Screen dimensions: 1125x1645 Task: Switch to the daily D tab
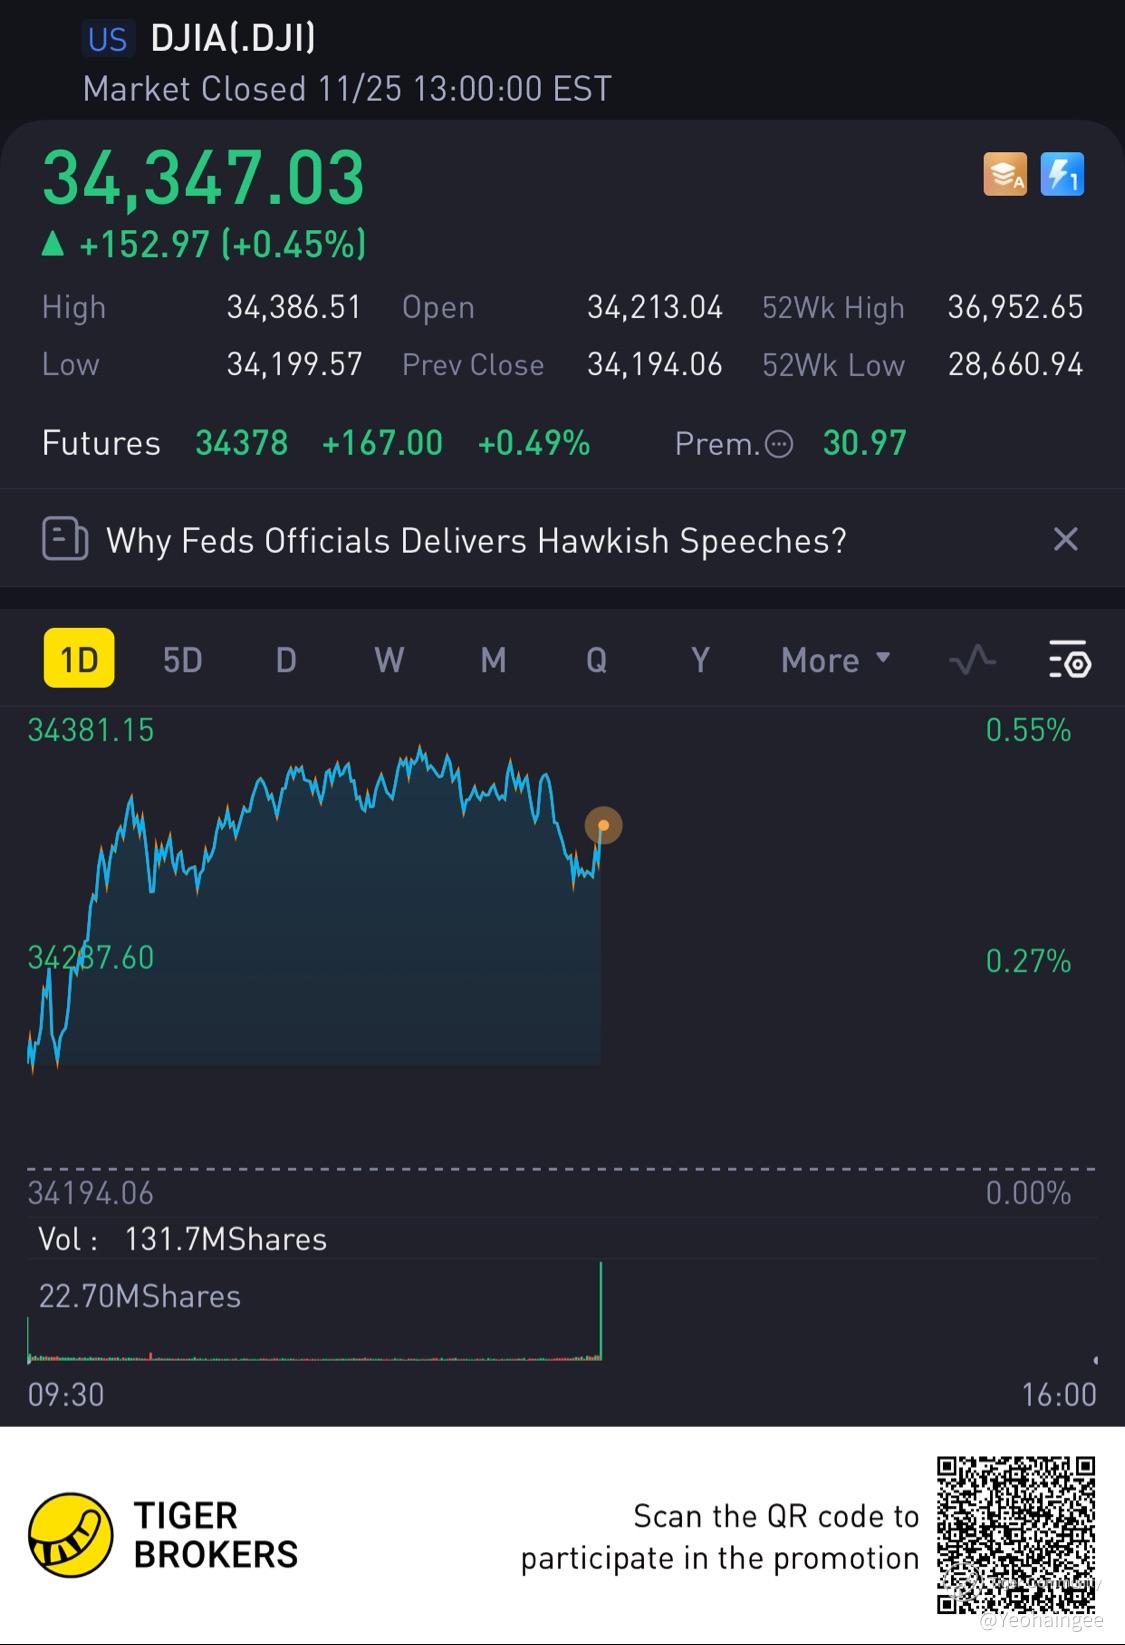286,660
